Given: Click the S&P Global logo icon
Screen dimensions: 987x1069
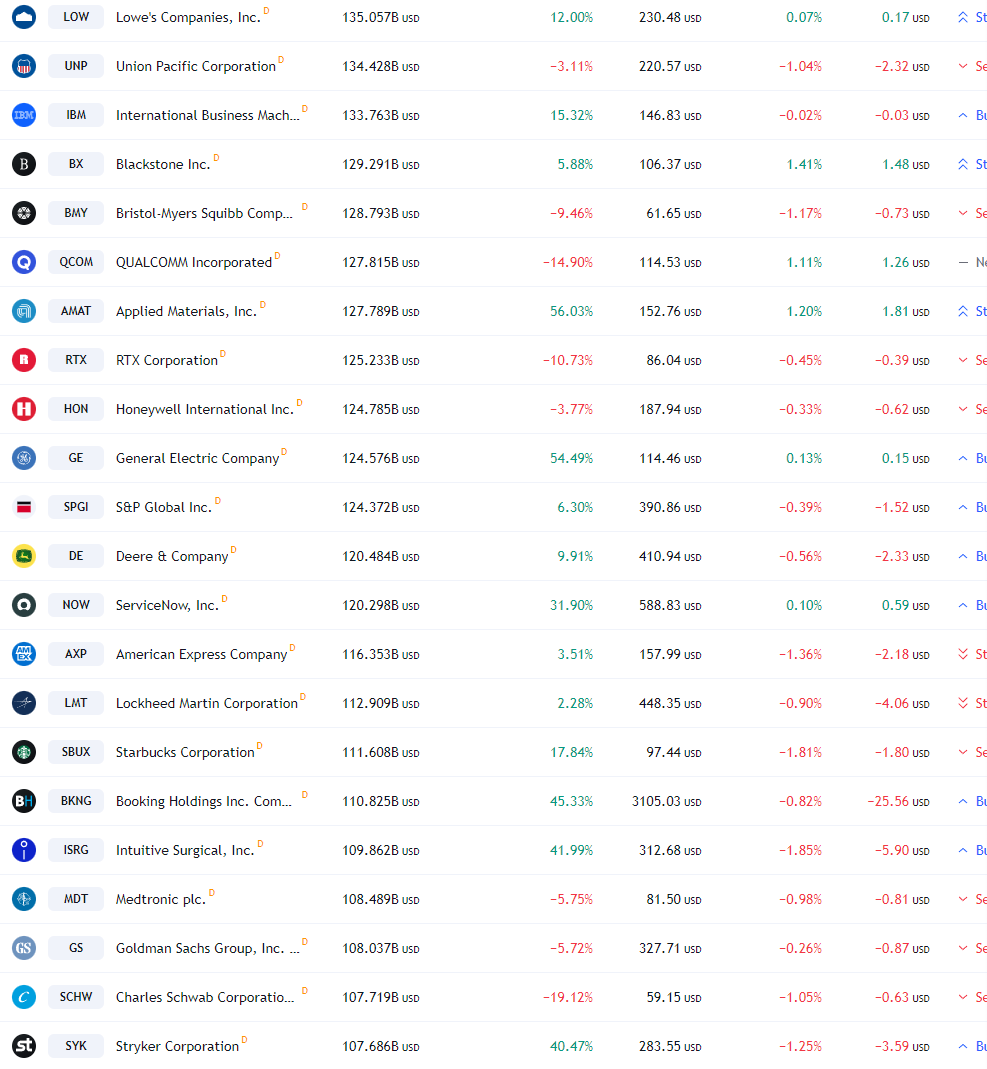Looking at the screenshot, I should click(x=24, y=507).
